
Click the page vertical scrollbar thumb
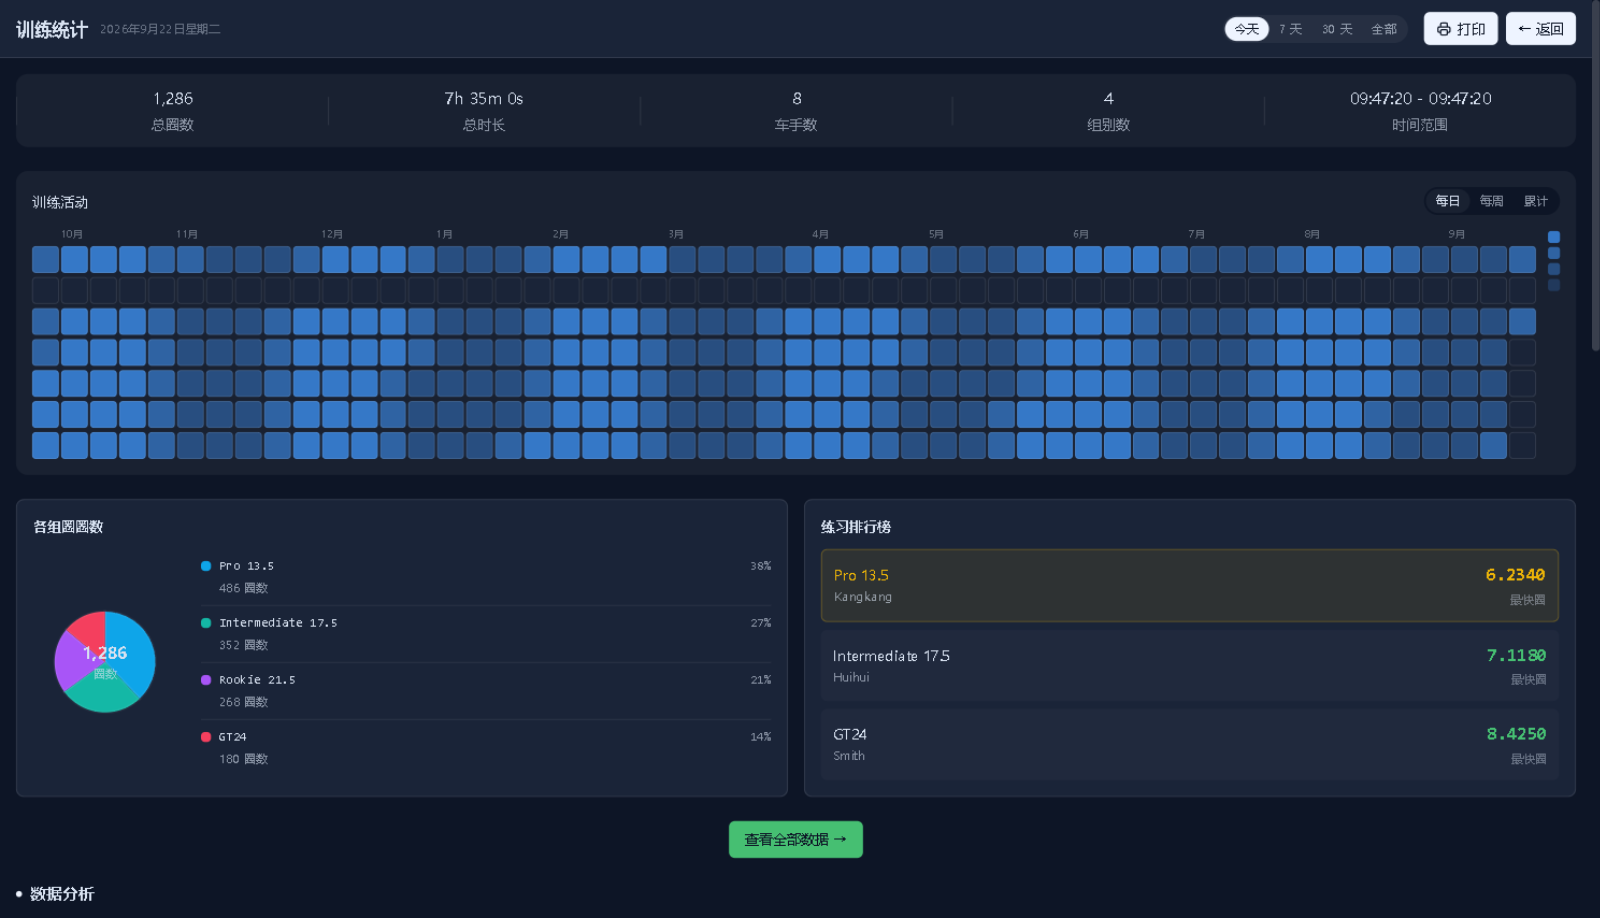(1595, 176)
